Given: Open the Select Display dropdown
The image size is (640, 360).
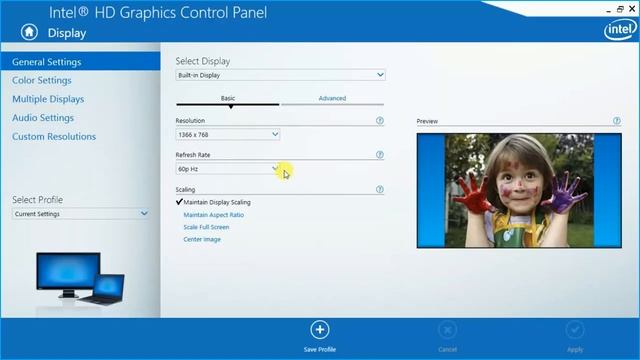Looking at the screenshot, I should pyautogui.click(x=280, y=75).
